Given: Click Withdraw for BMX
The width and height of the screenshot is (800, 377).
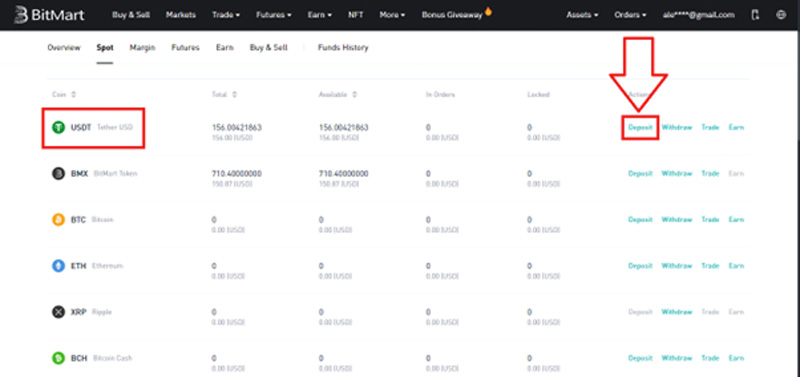Looking at the screenshot, I should tap(677, 173).
